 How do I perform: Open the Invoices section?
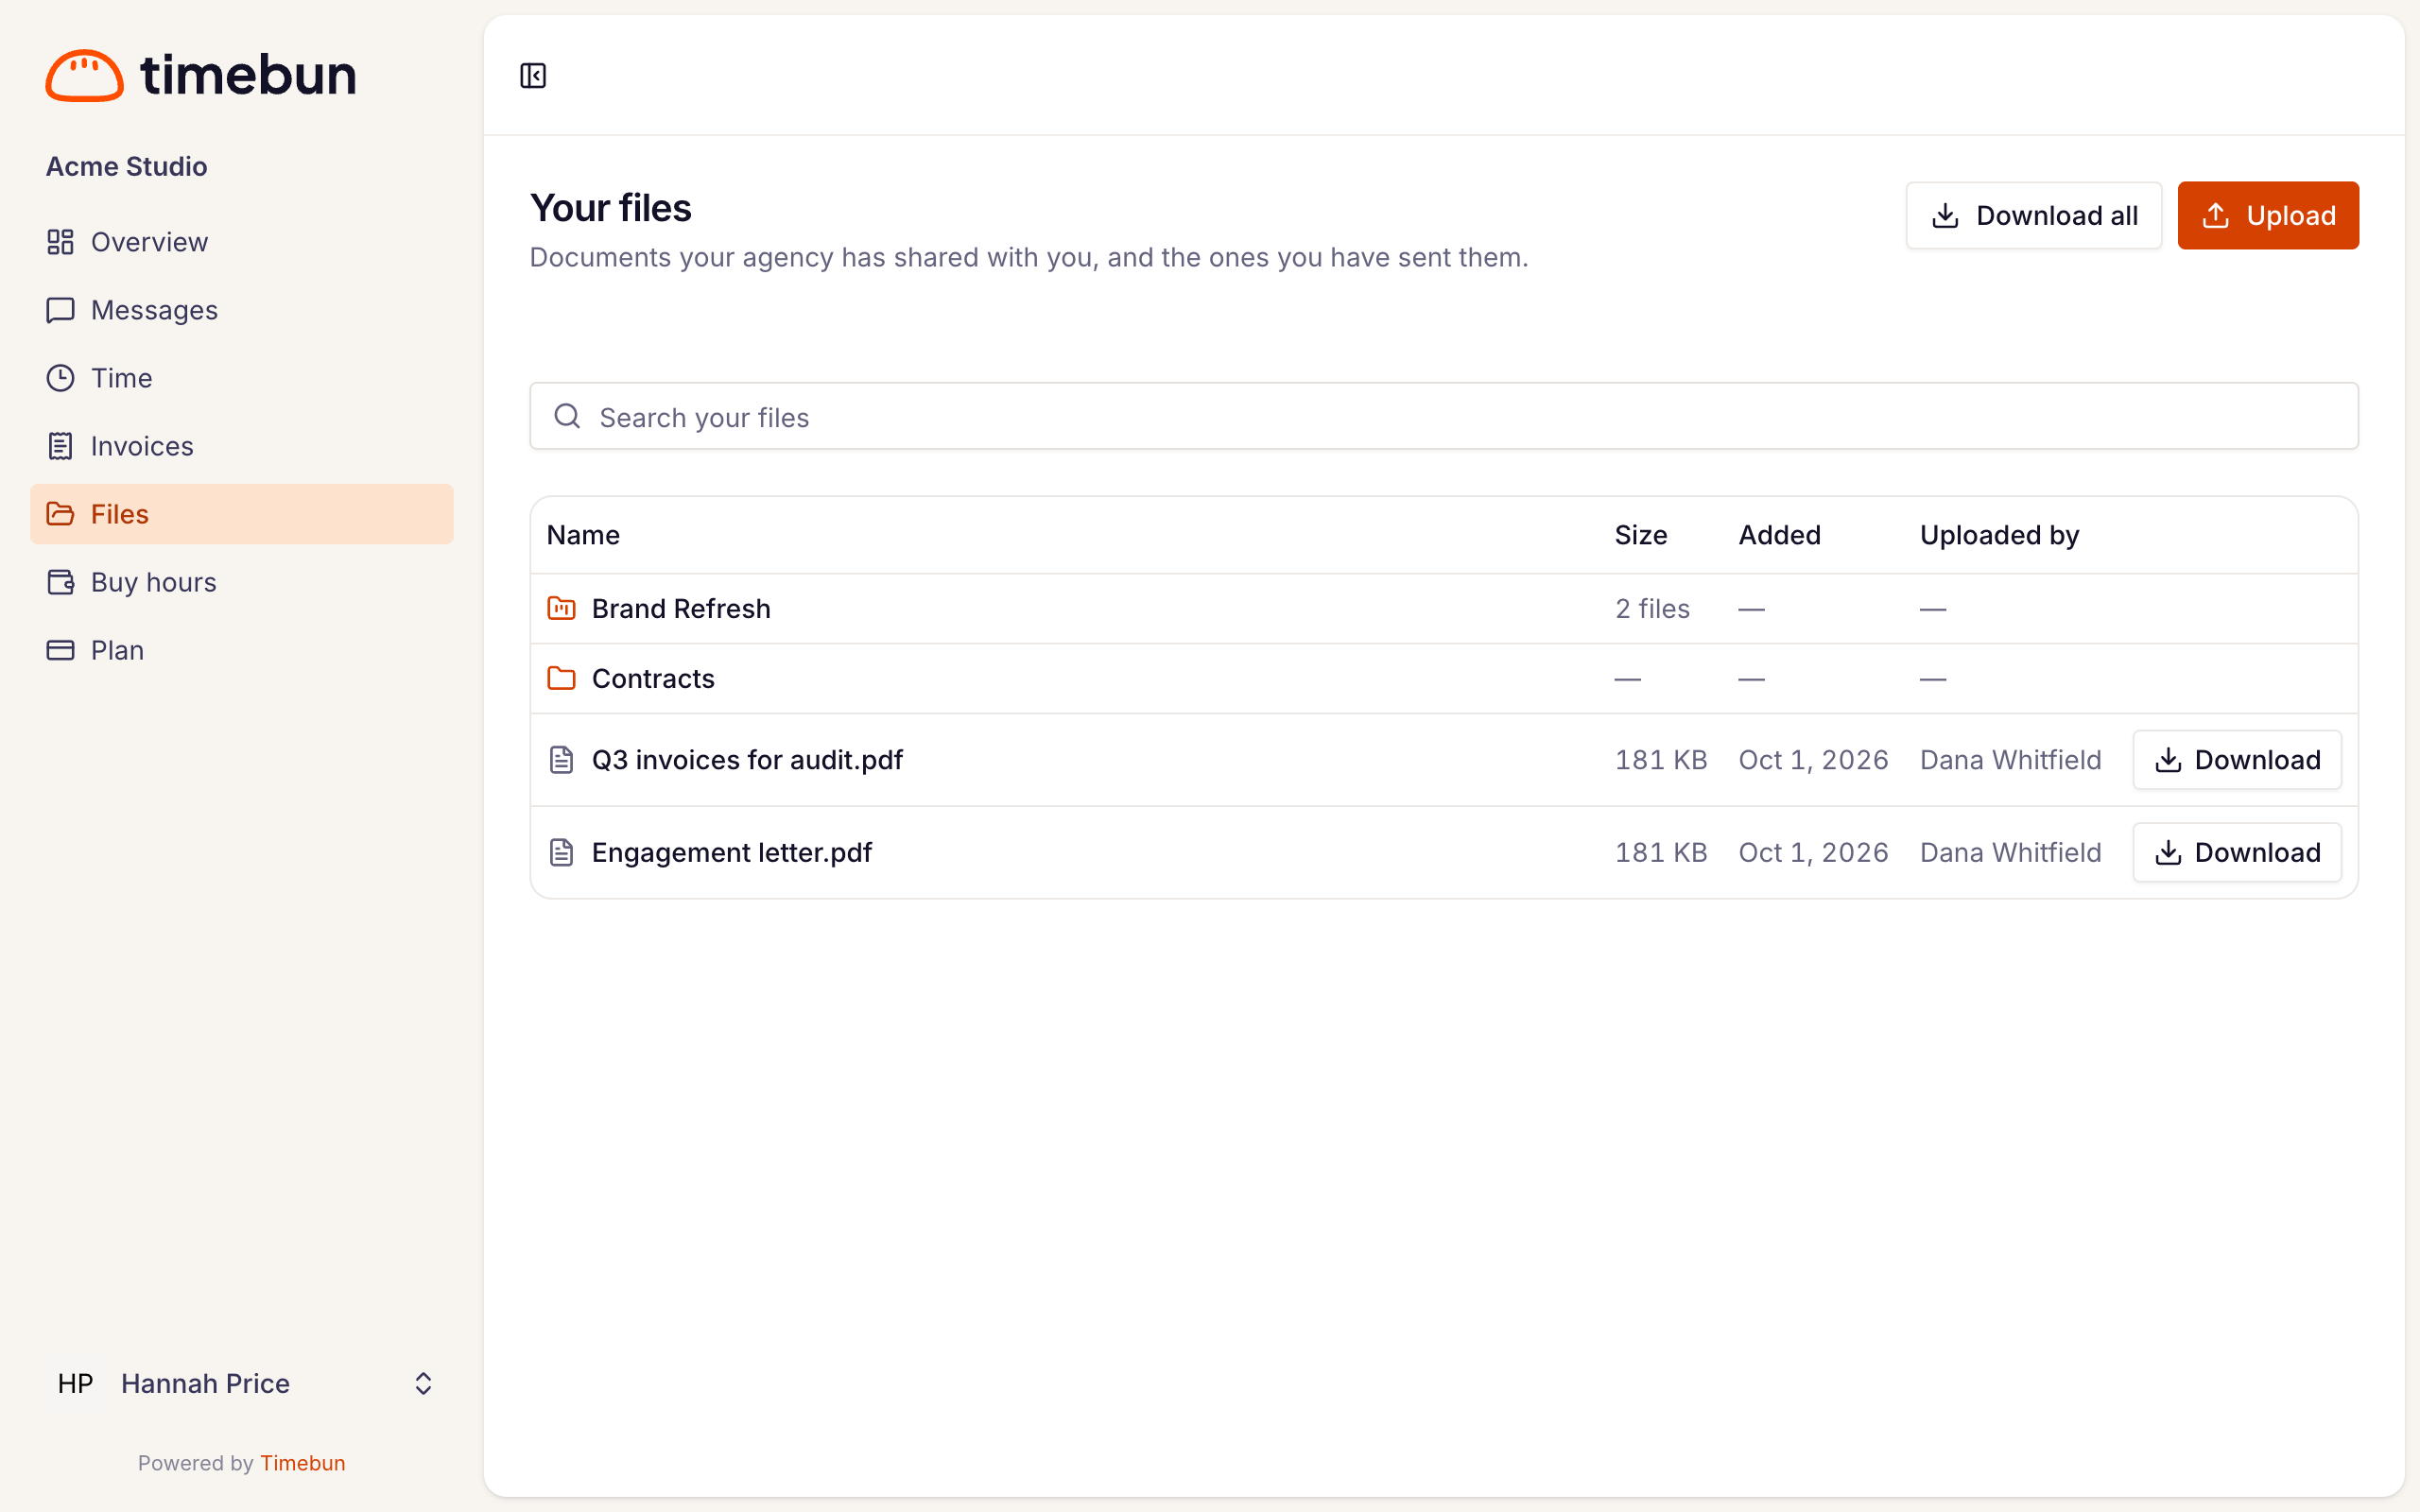click(x=242, y=446)
